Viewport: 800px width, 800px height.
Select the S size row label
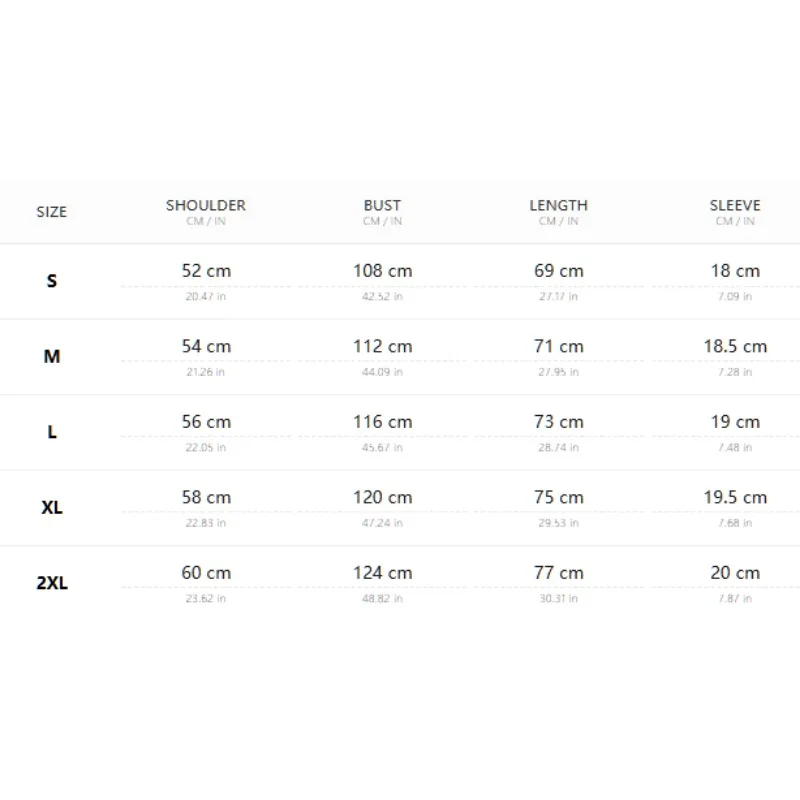[52, 281]
